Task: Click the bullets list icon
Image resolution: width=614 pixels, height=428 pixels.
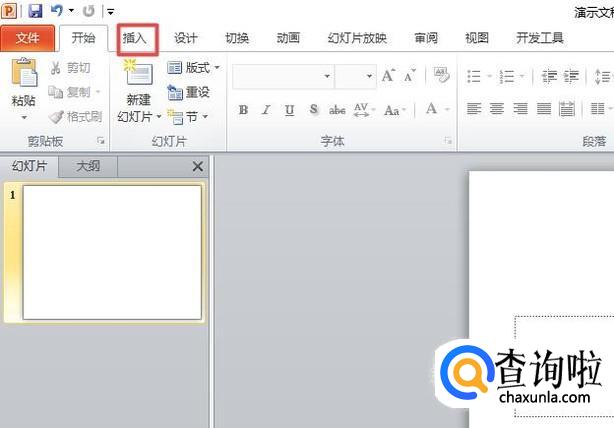Action: (x=474, y=76)
